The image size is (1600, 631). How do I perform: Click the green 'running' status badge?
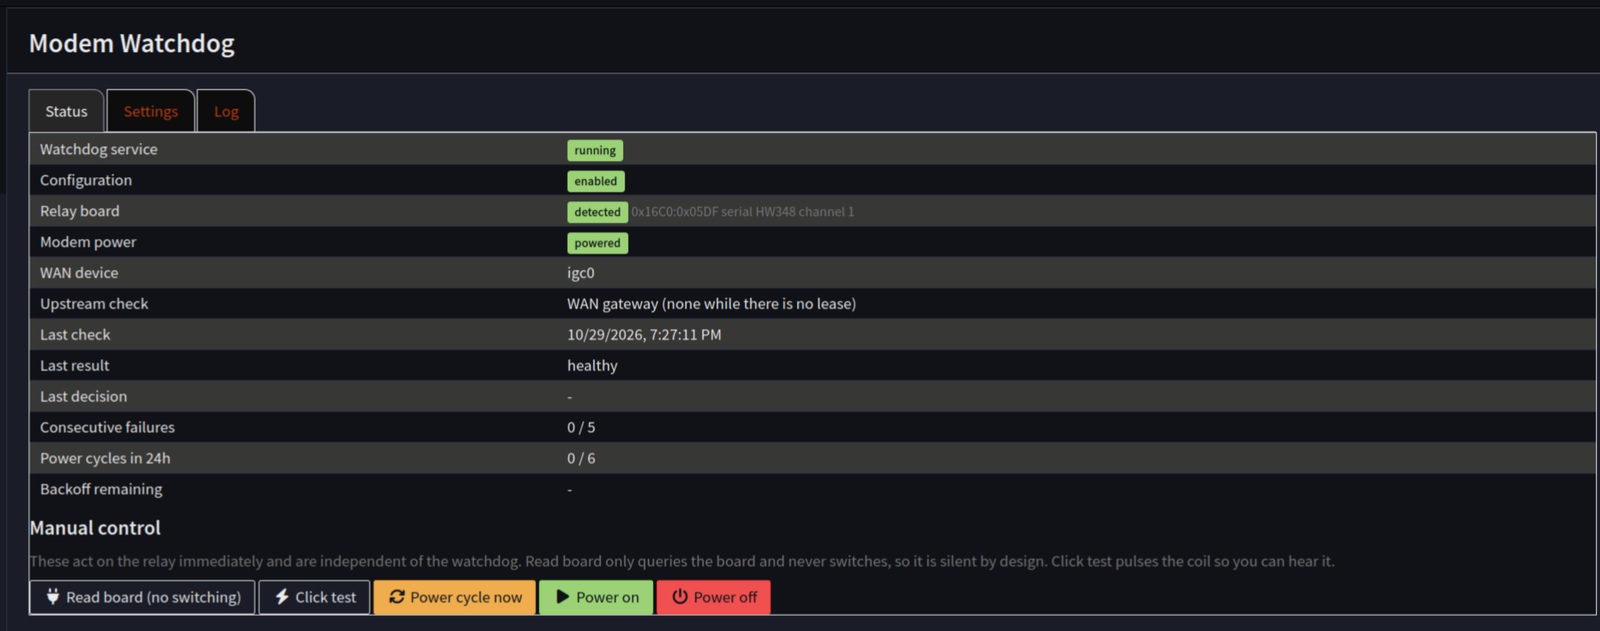point(595,150)
